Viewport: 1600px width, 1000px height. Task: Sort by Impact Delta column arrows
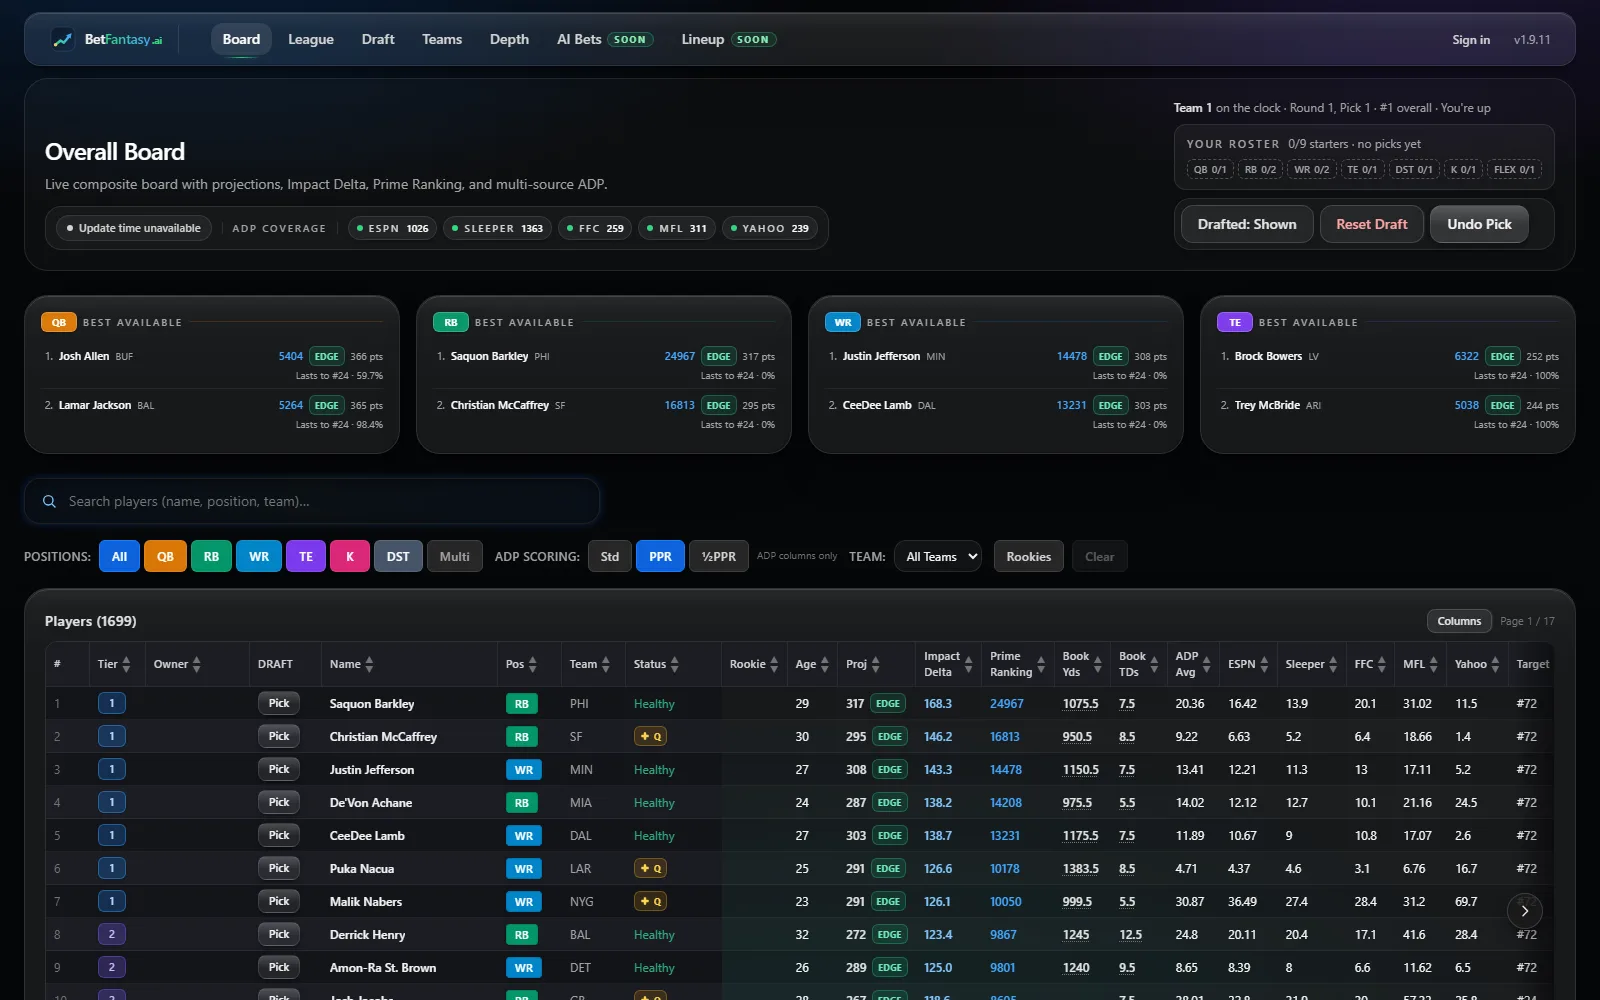(x=968, y=664)
